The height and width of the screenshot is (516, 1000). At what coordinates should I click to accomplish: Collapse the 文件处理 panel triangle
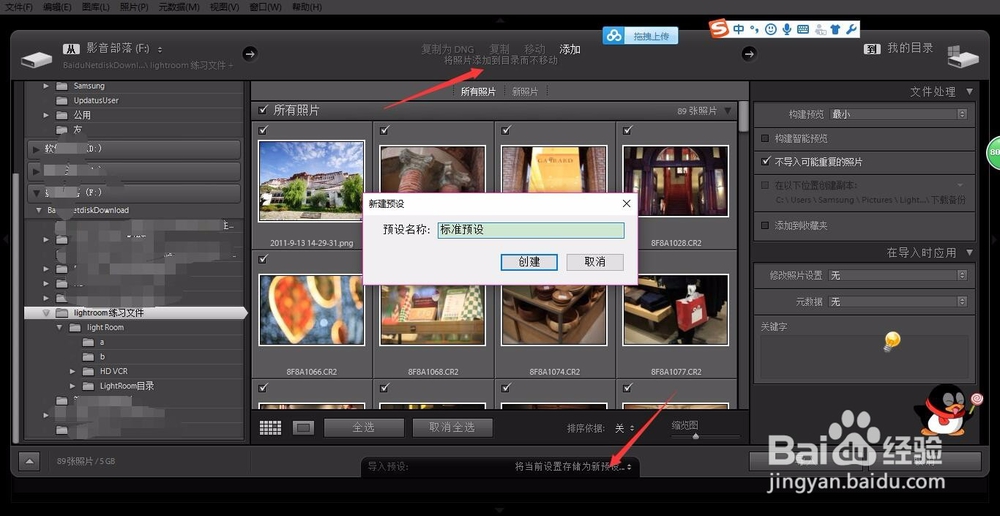969,92
